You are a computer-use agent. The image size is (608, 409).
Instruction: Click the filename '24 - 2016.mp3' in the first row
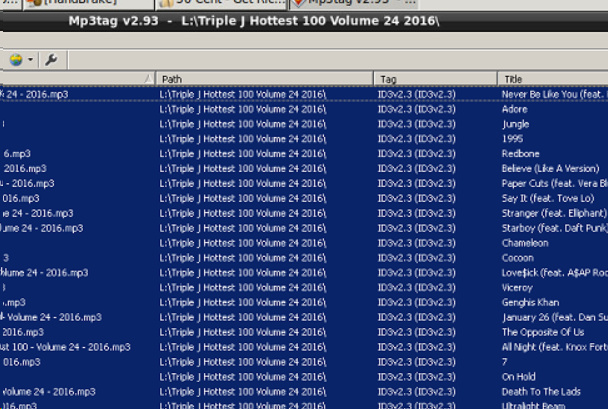pyautogui.click(x=35, y=94)
